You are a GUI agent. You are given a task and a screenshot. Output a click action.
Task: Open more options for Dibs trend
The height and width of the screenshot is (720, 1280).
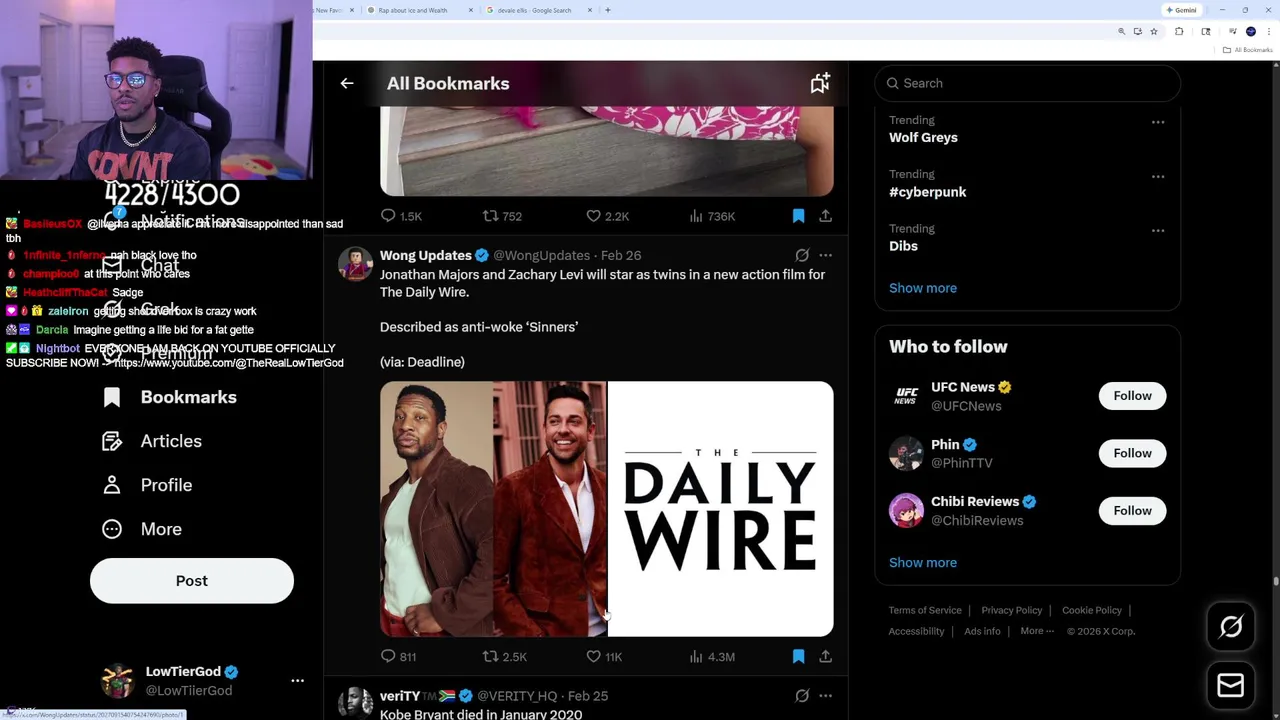point(1158,230)
